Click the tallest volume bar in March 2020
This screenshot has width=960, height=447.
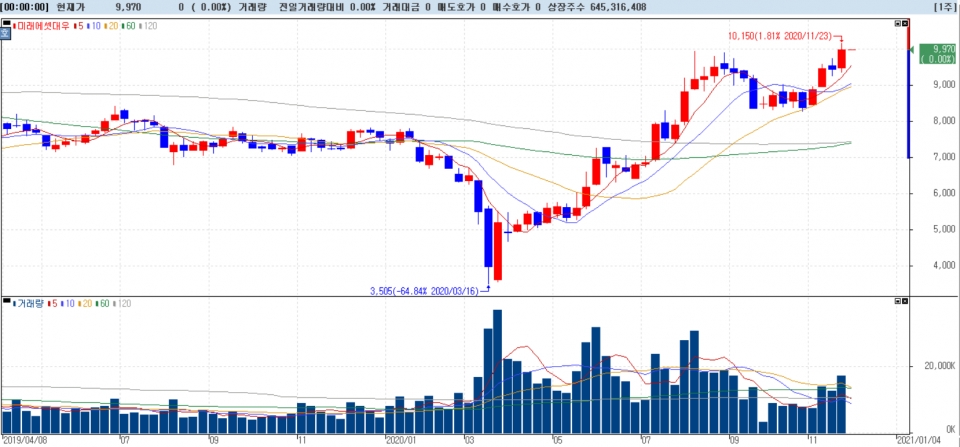[497, 372]
